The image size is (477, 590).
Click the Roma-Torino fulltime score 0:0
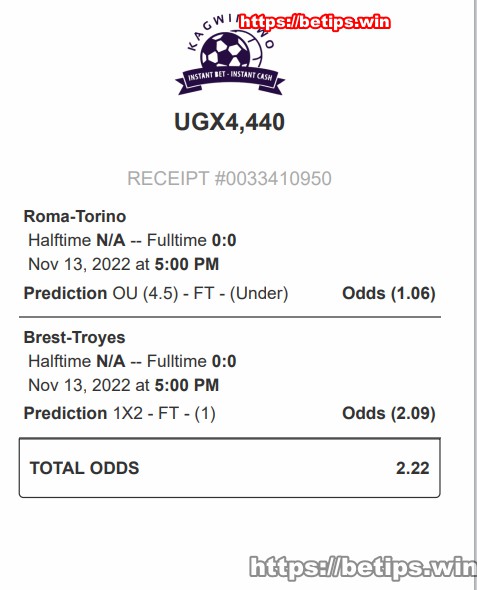click(x=224, y=240)
